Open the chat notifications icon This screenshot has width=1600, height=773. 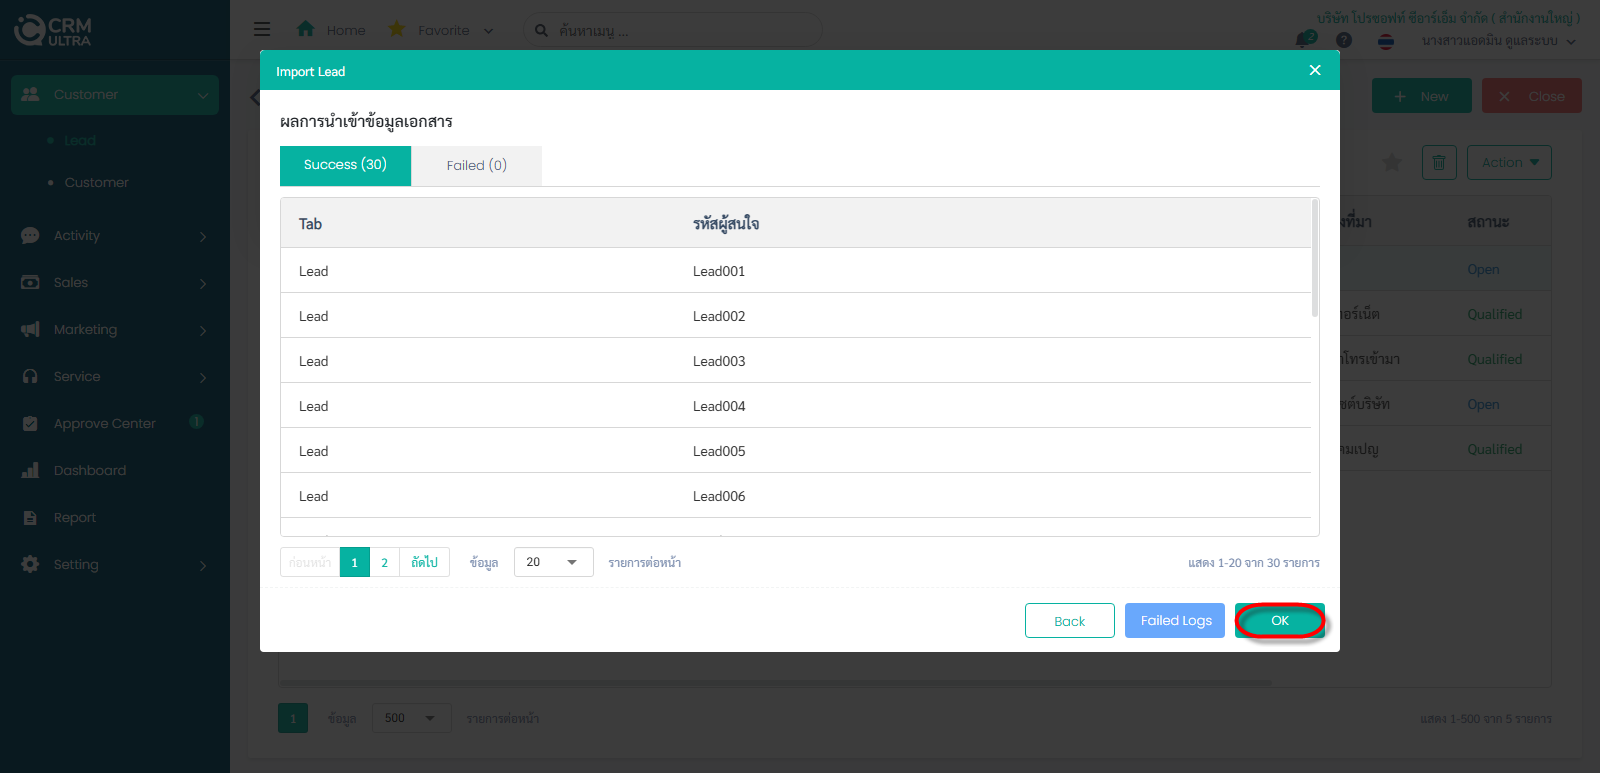tap(1305, 39)
